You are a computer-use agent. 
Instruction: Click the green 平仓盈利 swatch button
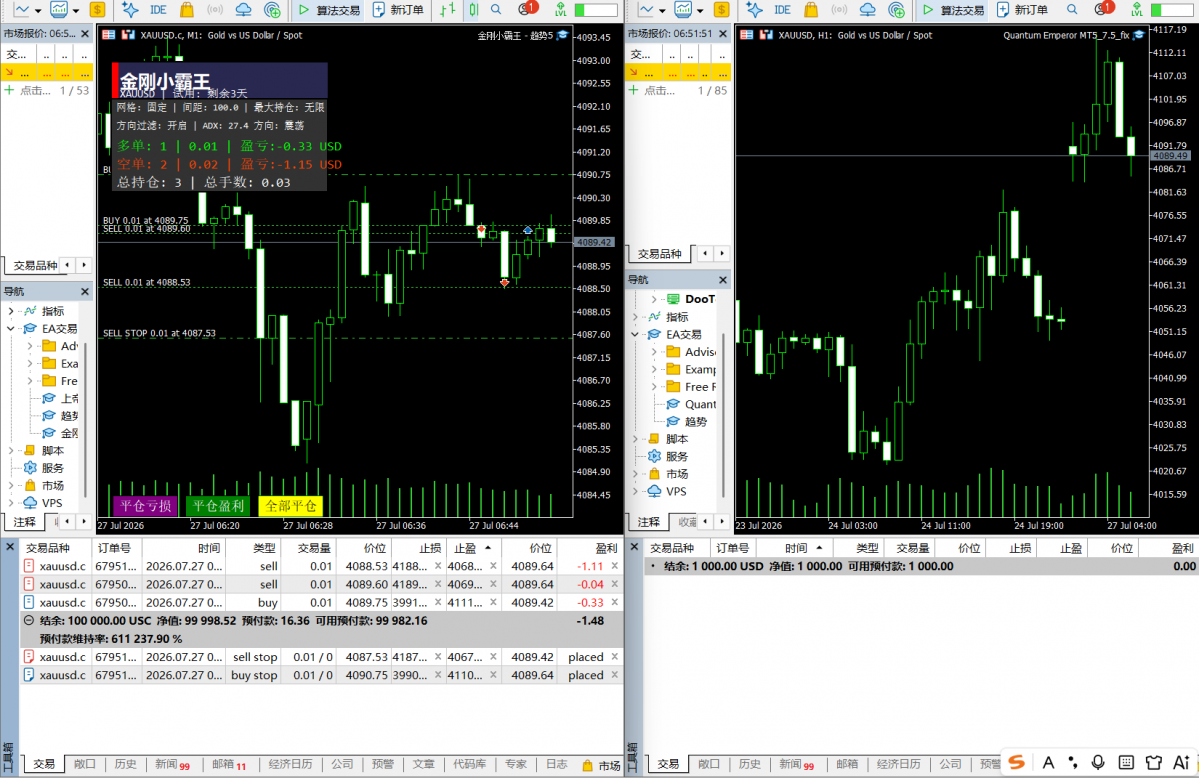[218, 506]
